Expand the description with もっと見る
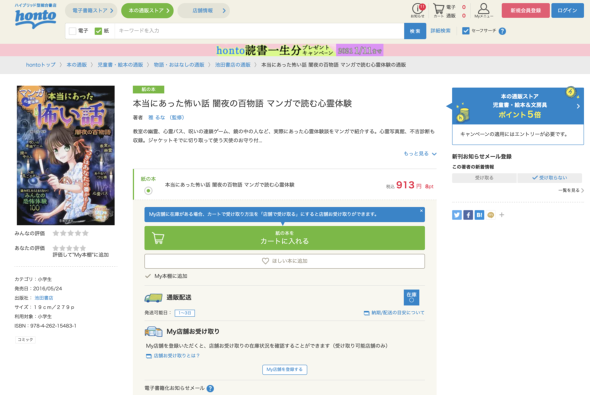The width and height of the screenshot is (590, 395). point(420,153)
